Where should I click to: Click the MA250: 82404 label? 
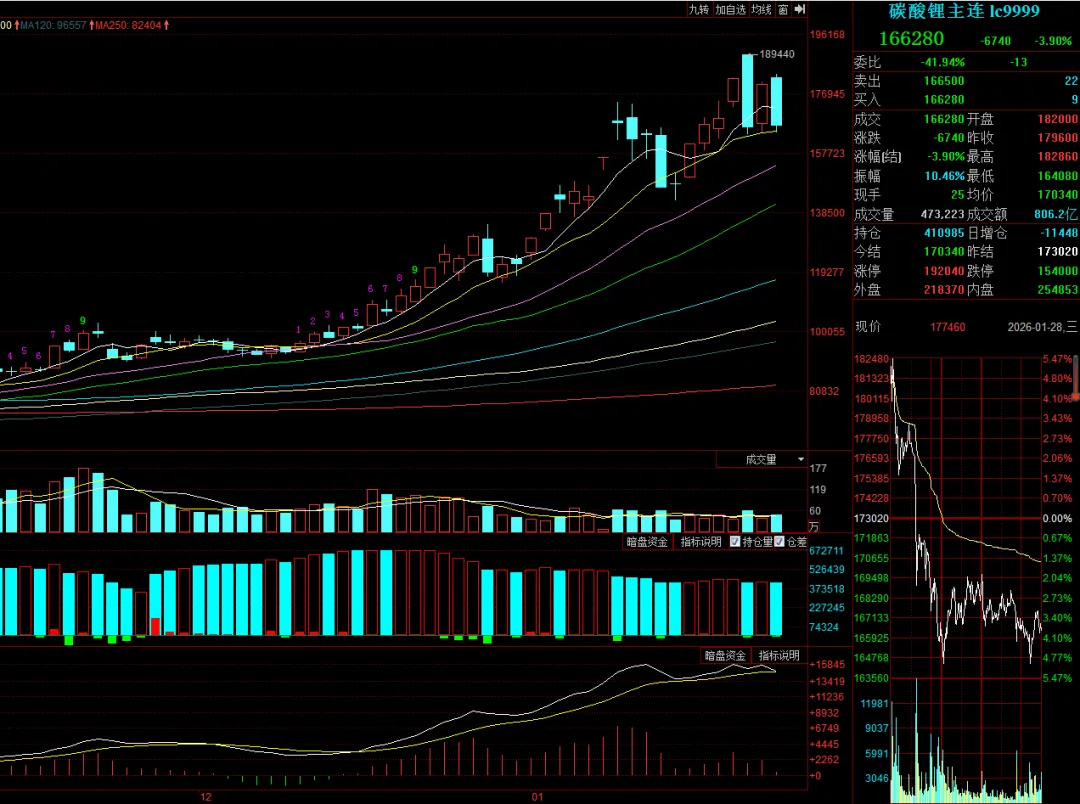pyautogui.click(x=128, y=25)
